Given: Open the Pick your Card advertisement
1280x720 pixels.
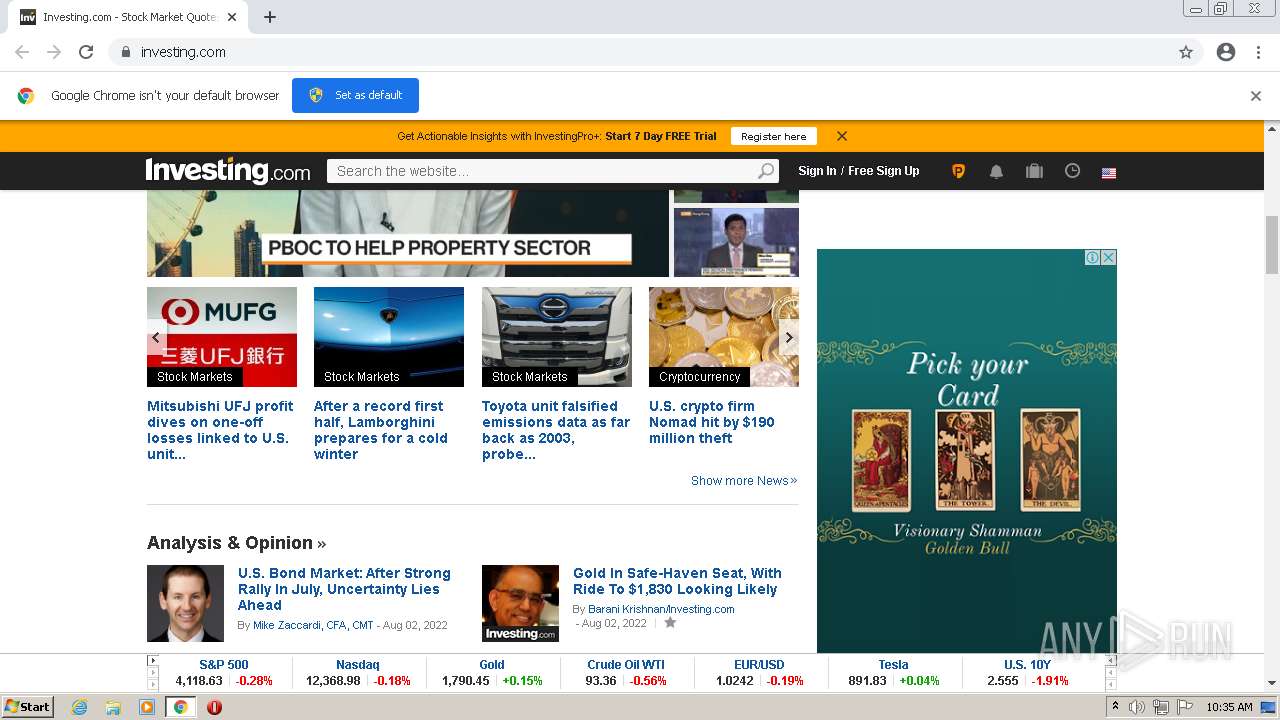Looking at the screenshot, I should click(x=967, y=451).
